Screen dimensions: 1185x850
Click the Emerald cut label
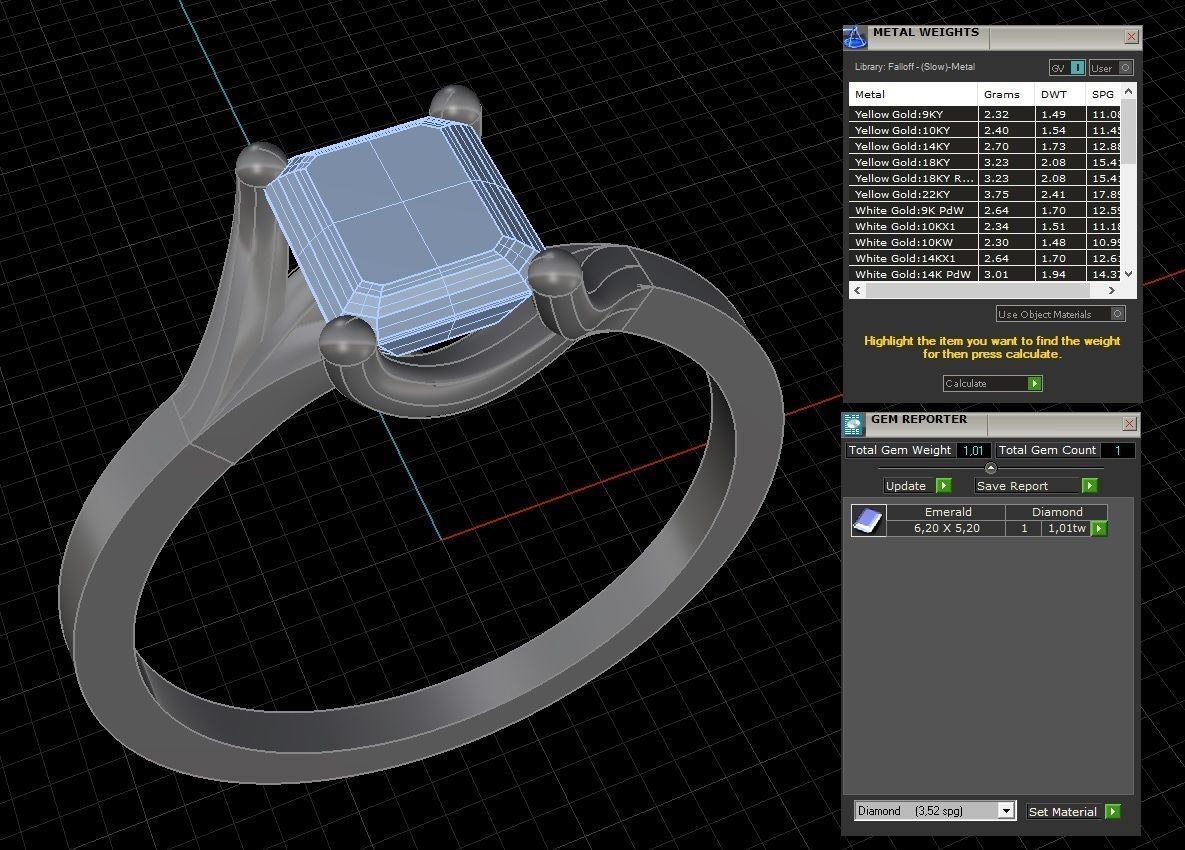tap(948, 512)
